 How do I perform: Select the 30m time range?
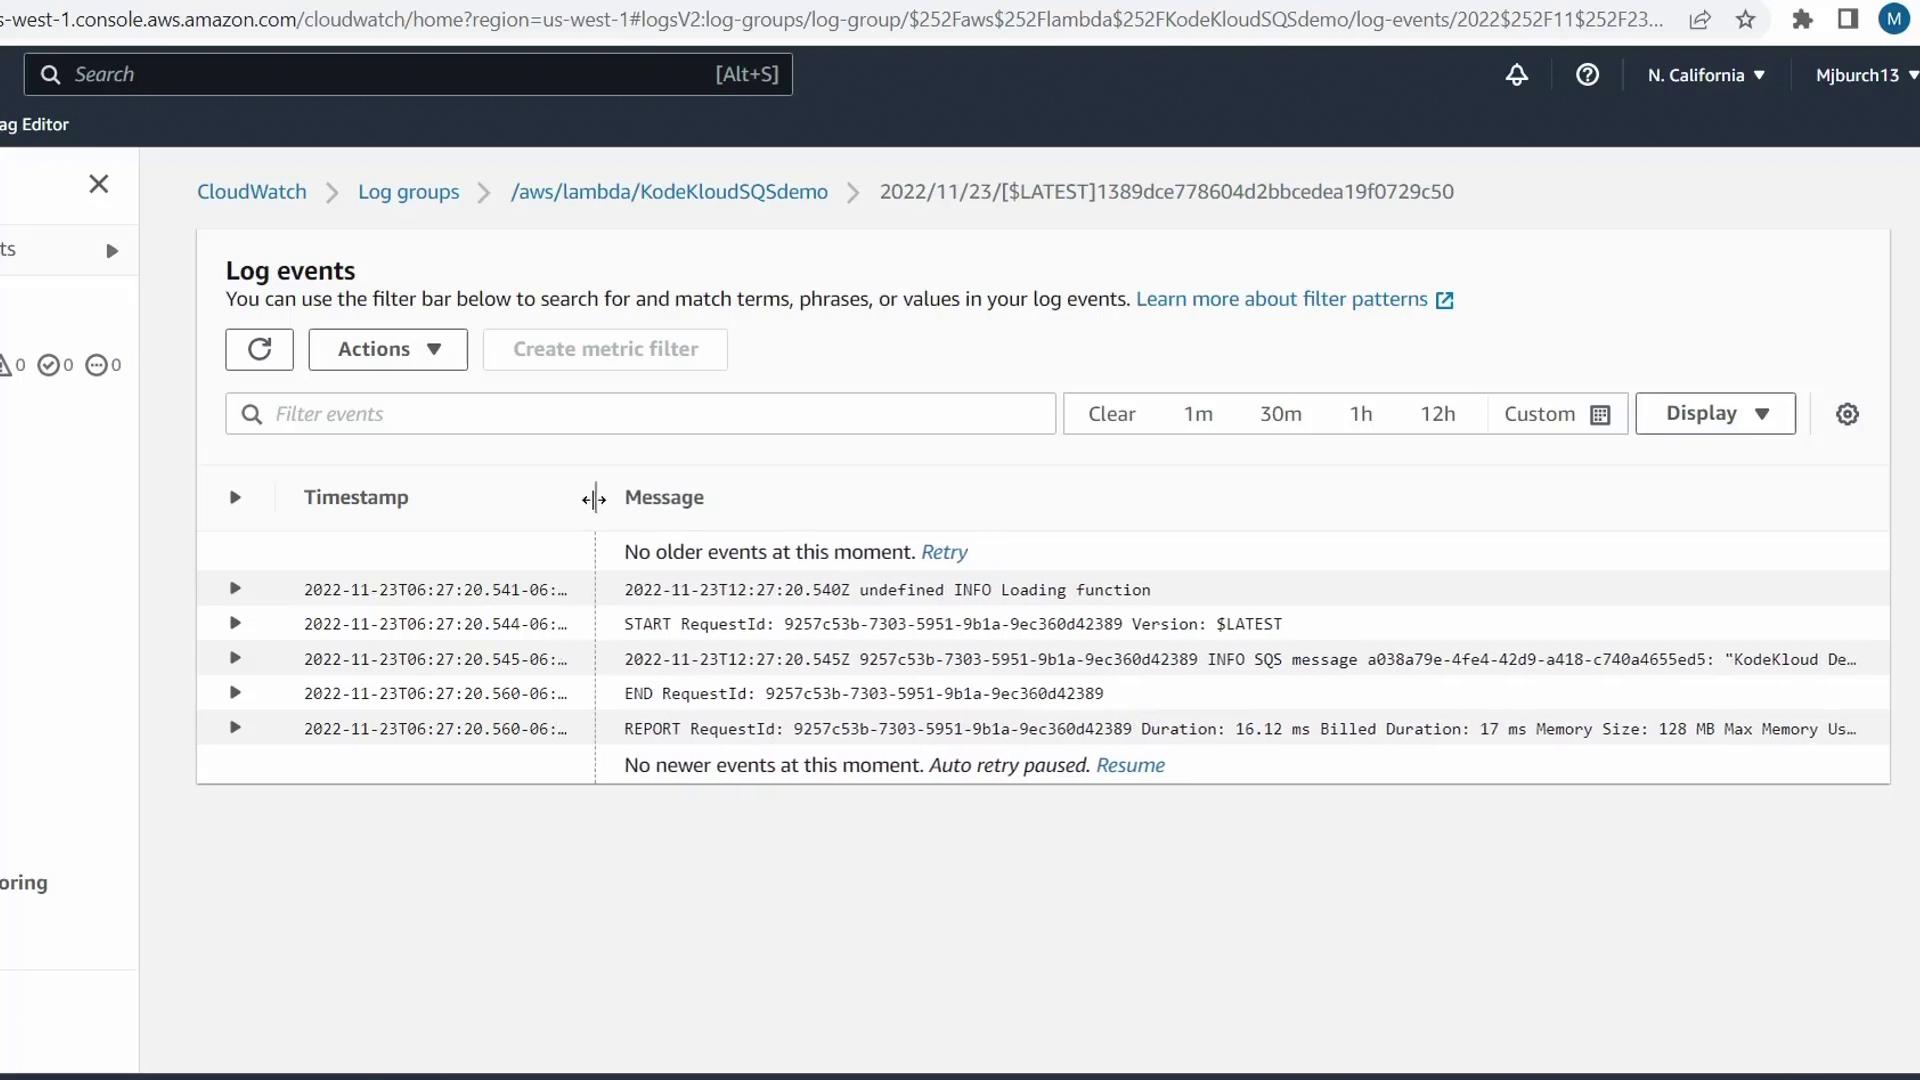[x=1280, y=414]
